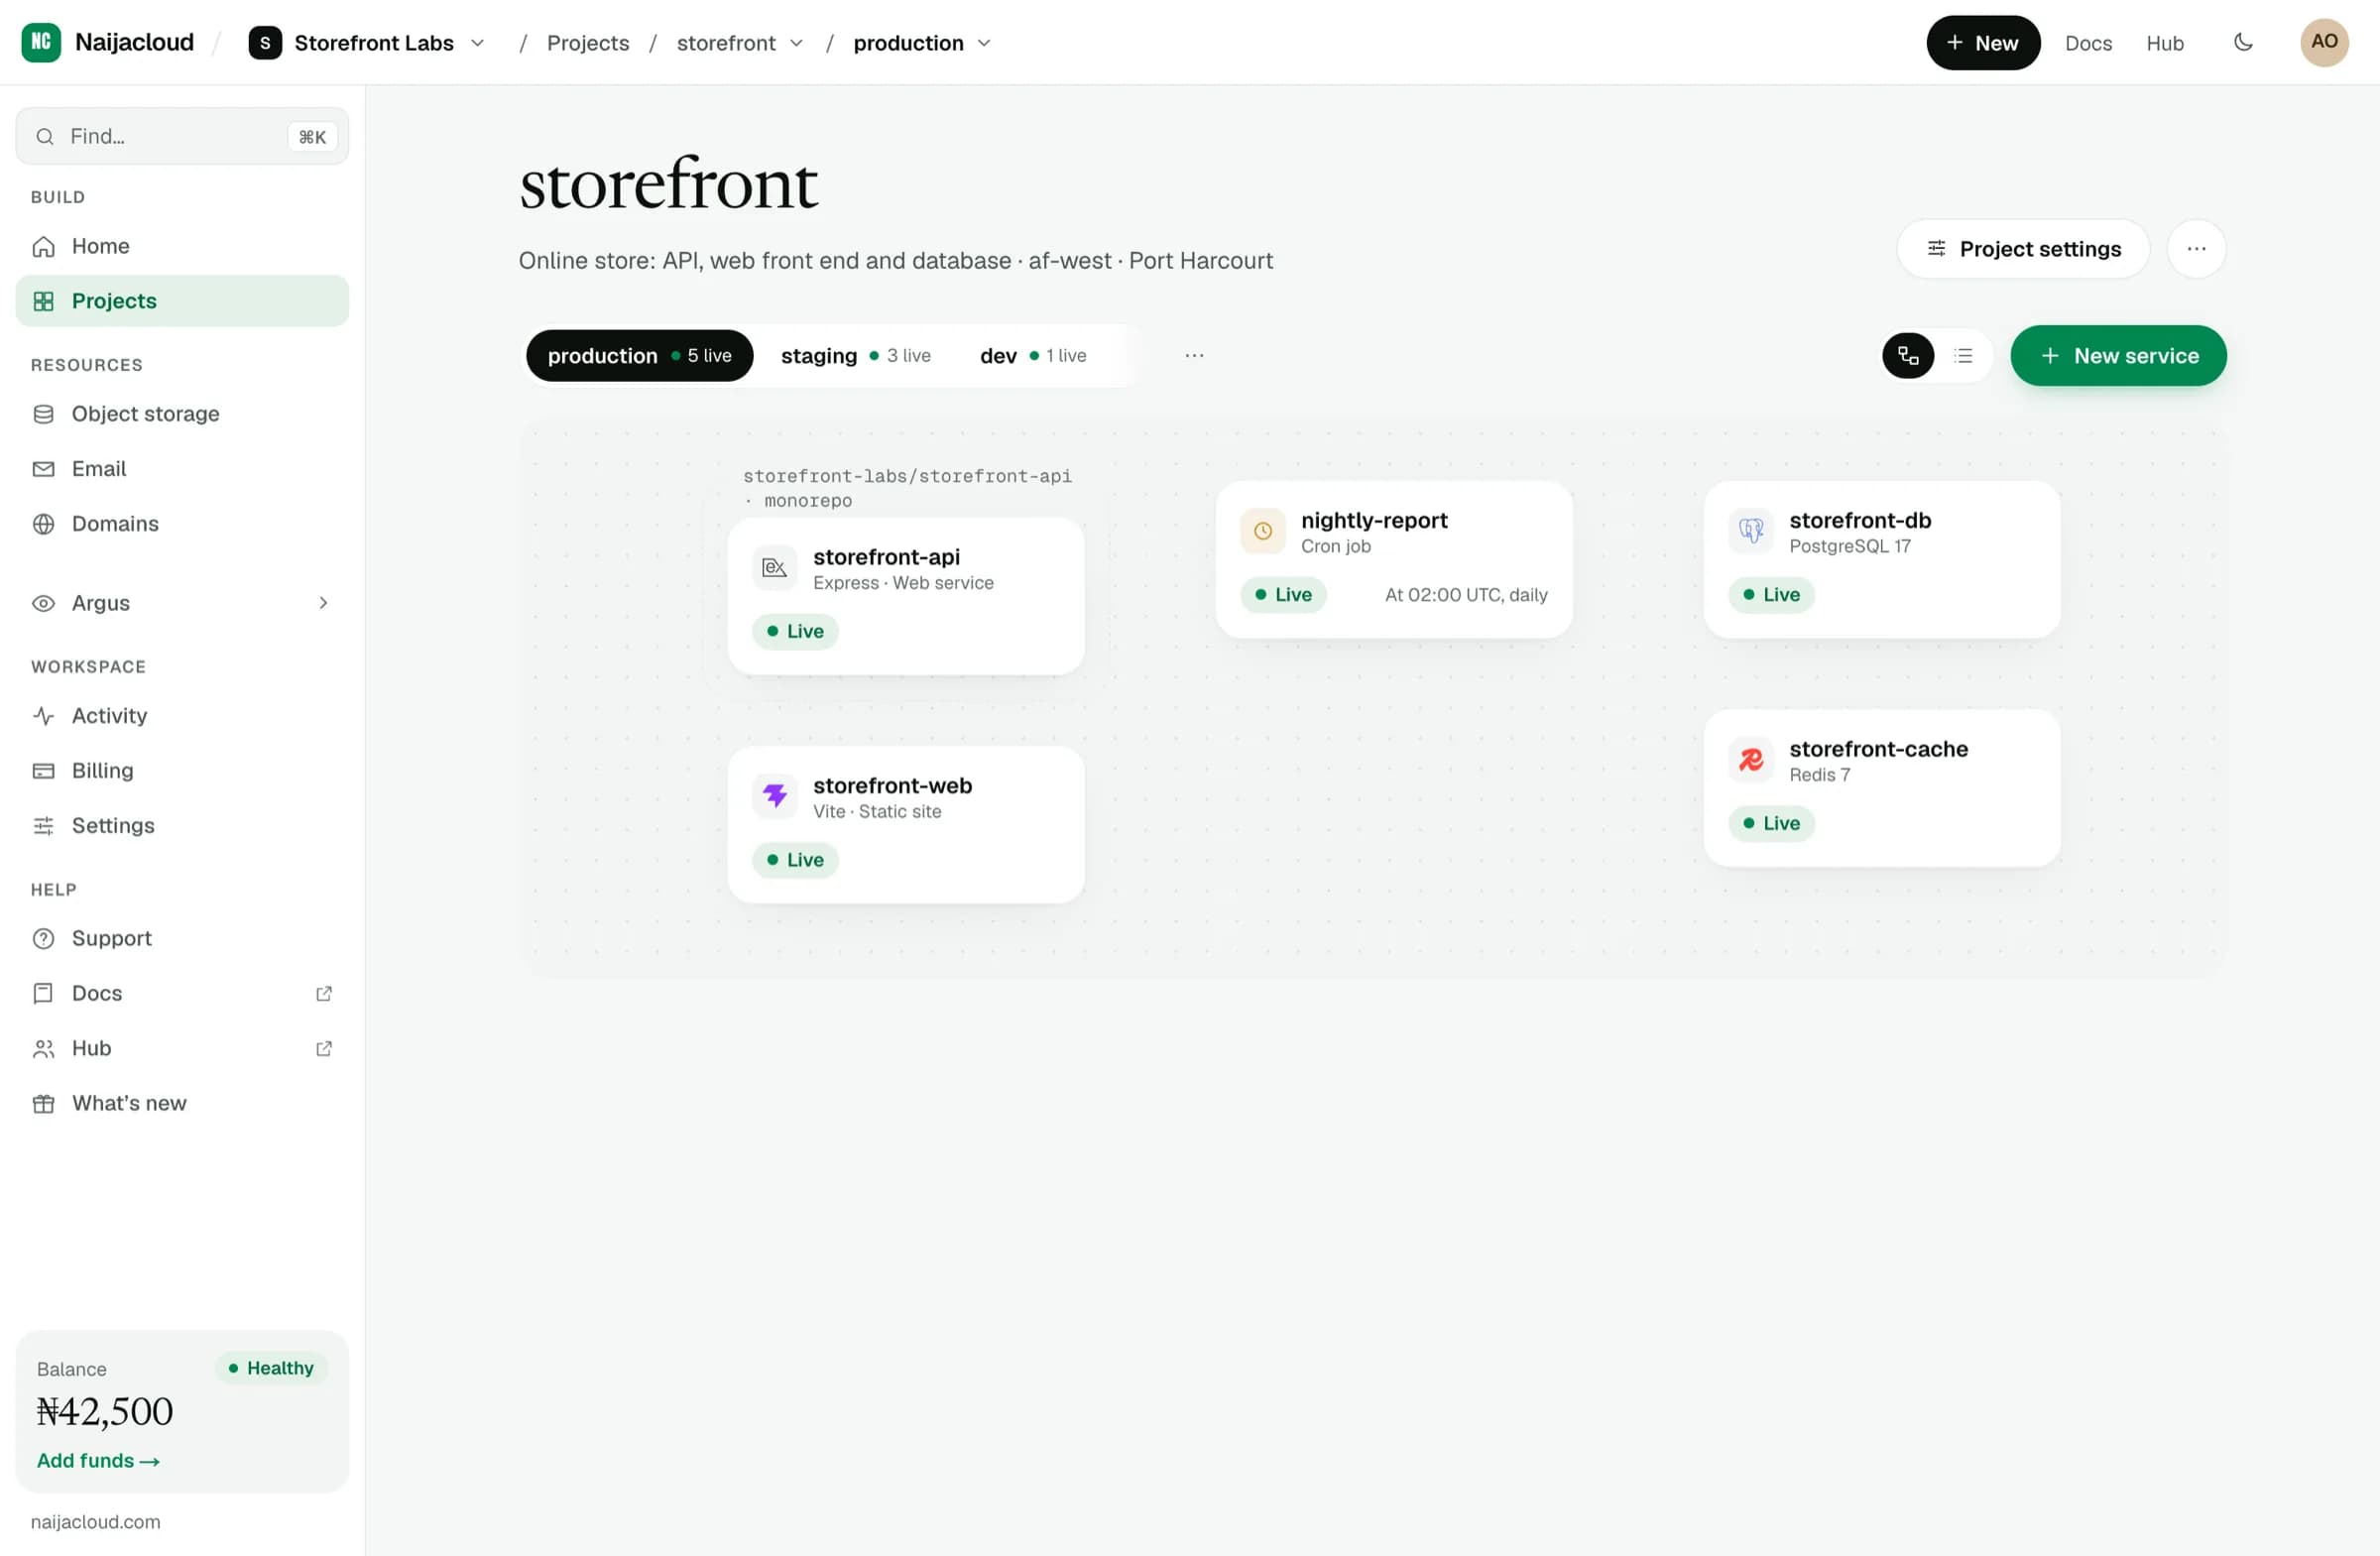Switch to canvas graph view
The image size is (2380, 1556).
(1908, 356)
